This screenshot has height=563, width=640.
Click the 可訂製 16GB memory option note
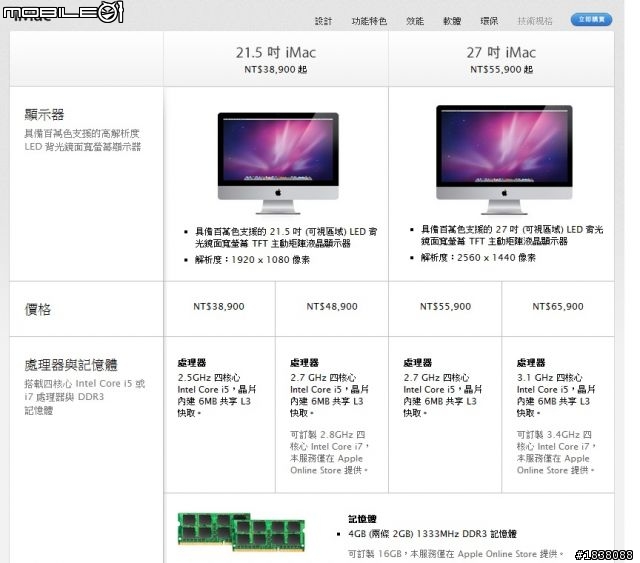(x=456, y=554)
